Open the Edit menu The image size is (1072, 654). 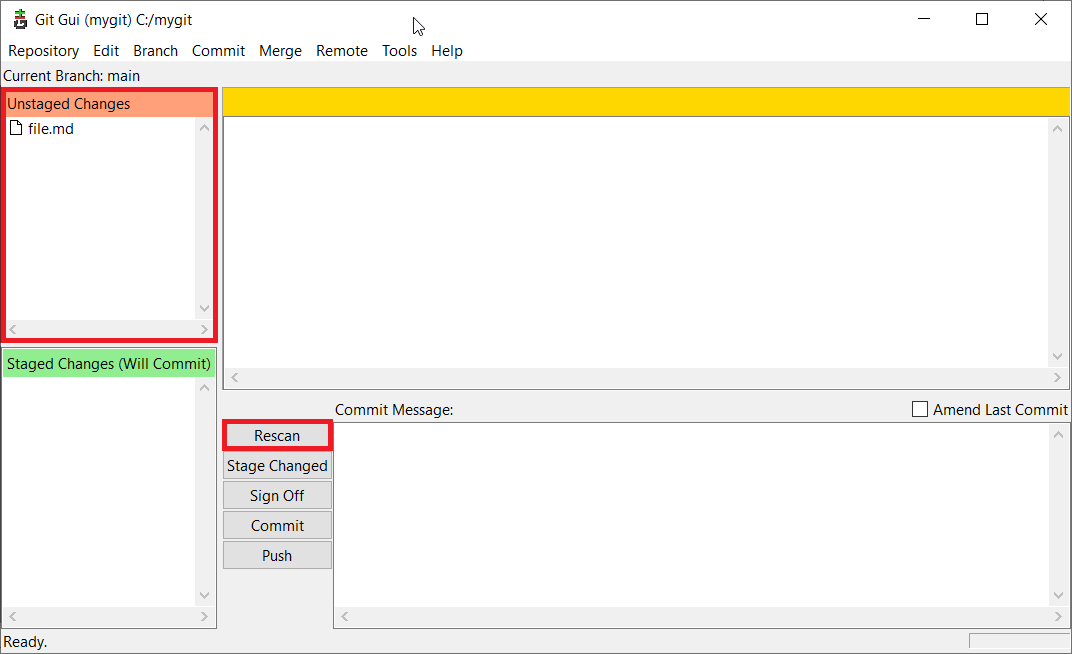tap(106, 51)
